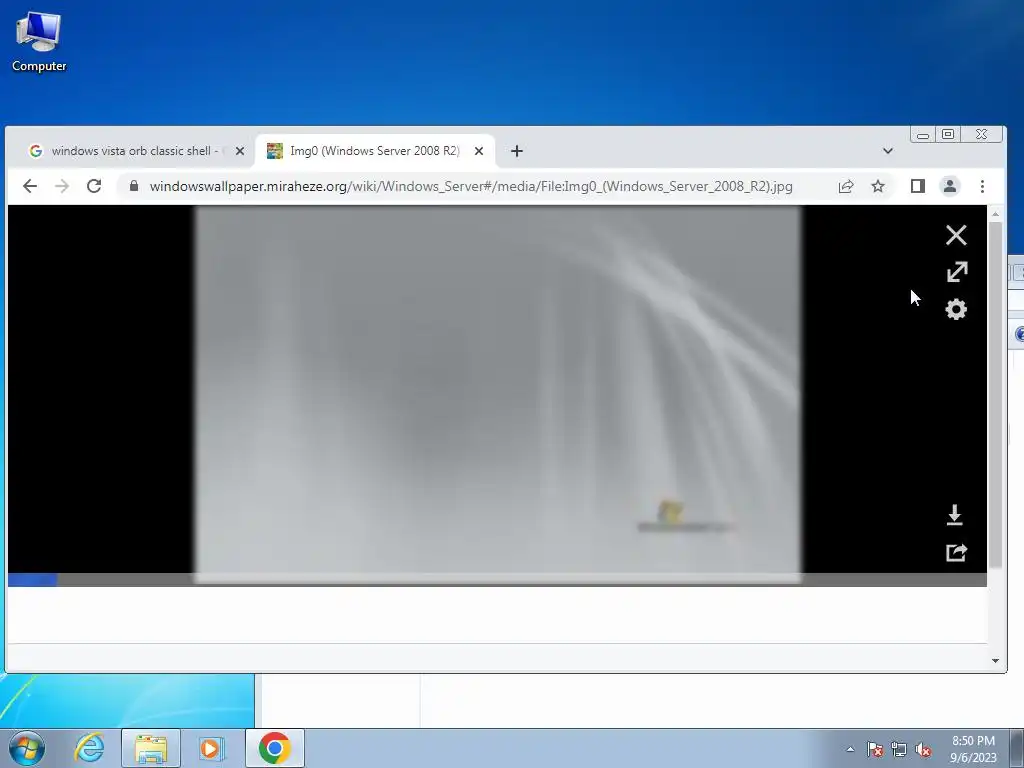Reload the current page
This screenshot has height=768, width=1024.
94,186
